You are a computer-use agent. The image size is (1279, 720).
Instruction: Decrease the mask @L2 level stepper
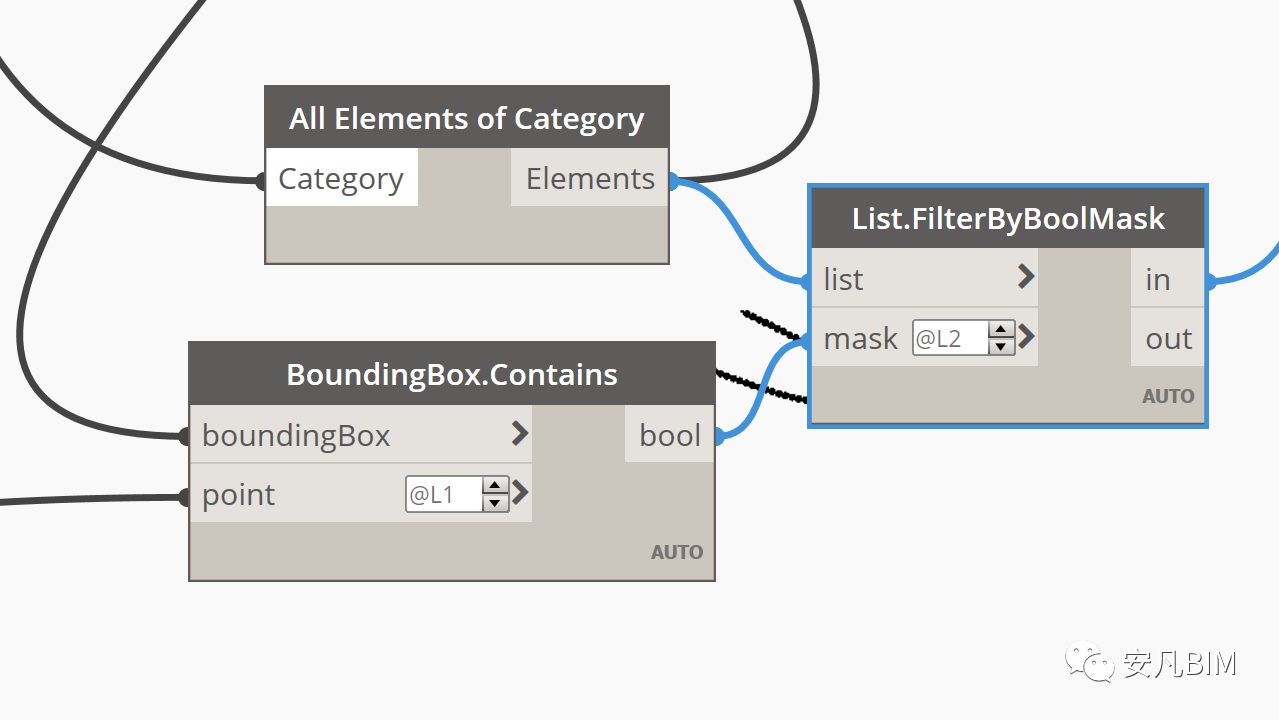pyautogui.click(x=1001, y=346)
